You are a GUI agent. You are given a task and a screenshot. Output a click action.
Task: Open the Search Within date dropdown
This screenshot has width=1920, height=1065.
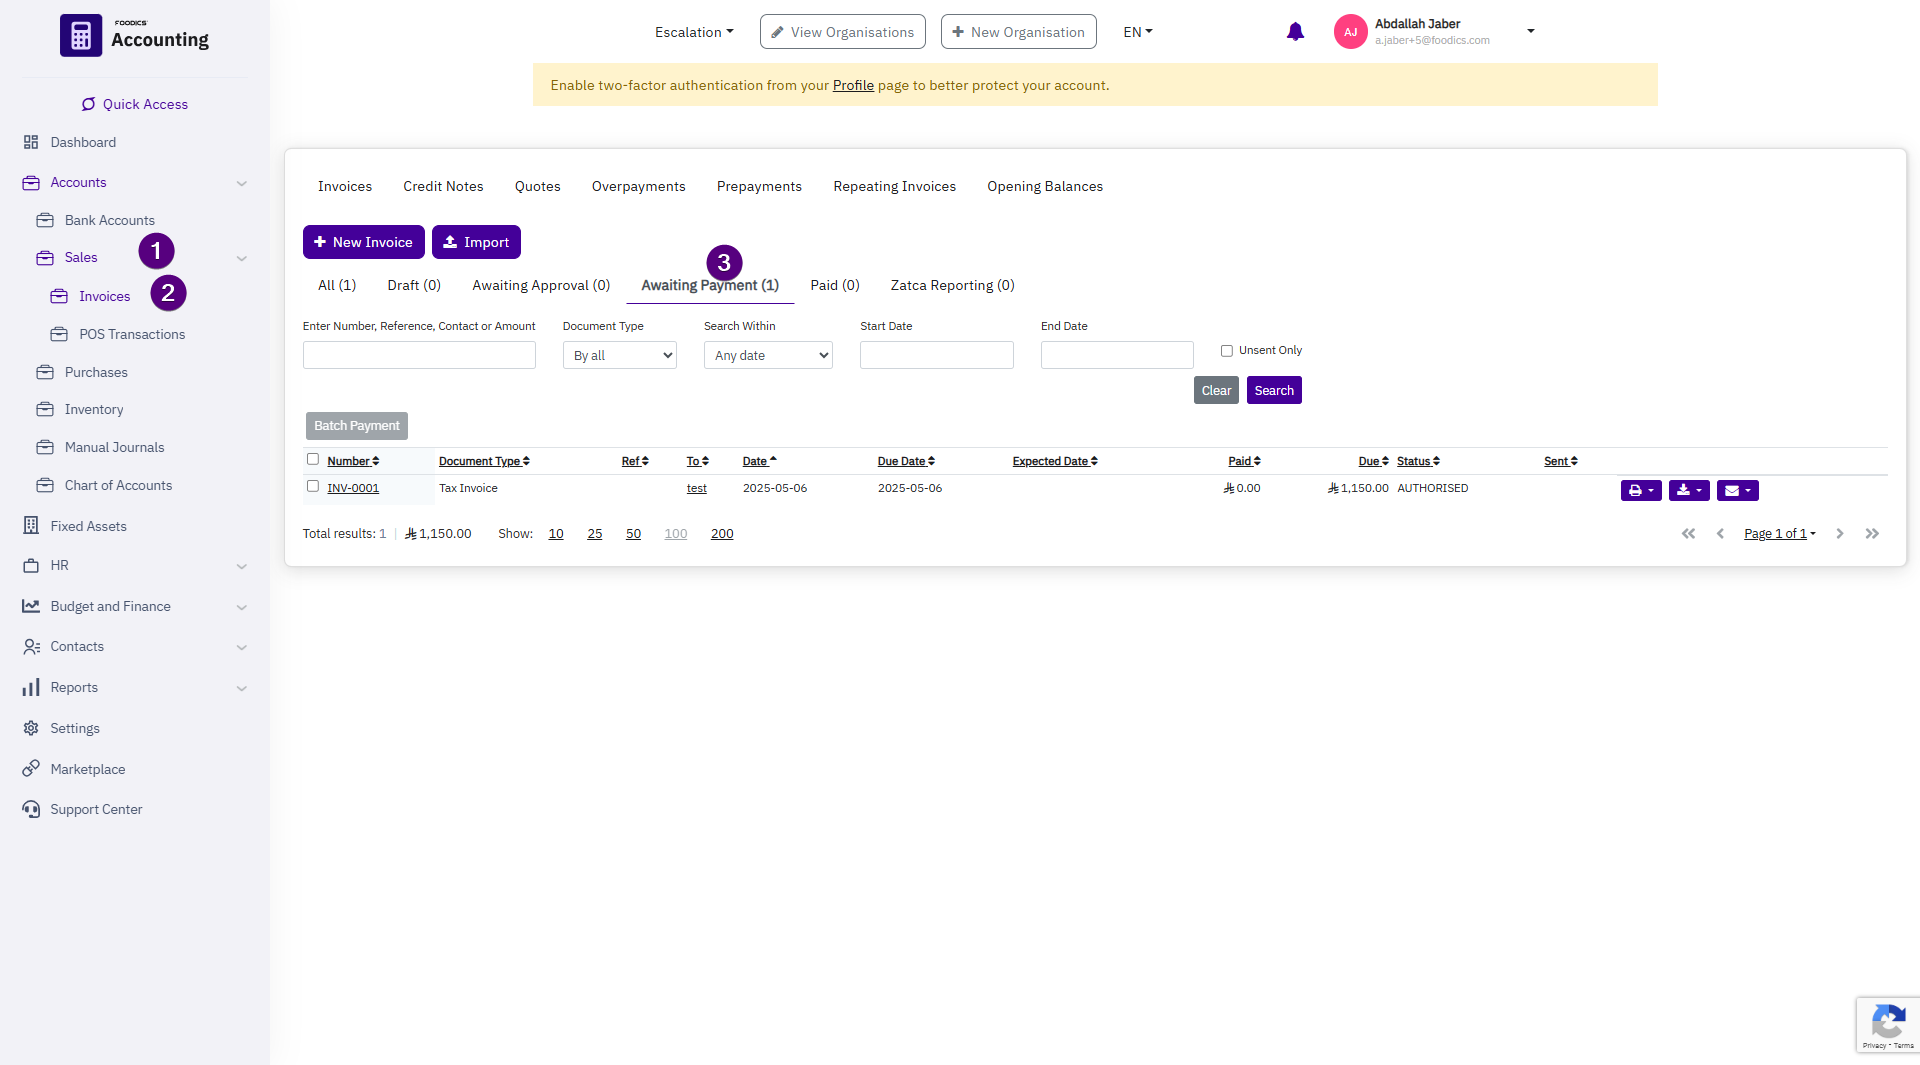pyautogui.click(x=767, y=356)
